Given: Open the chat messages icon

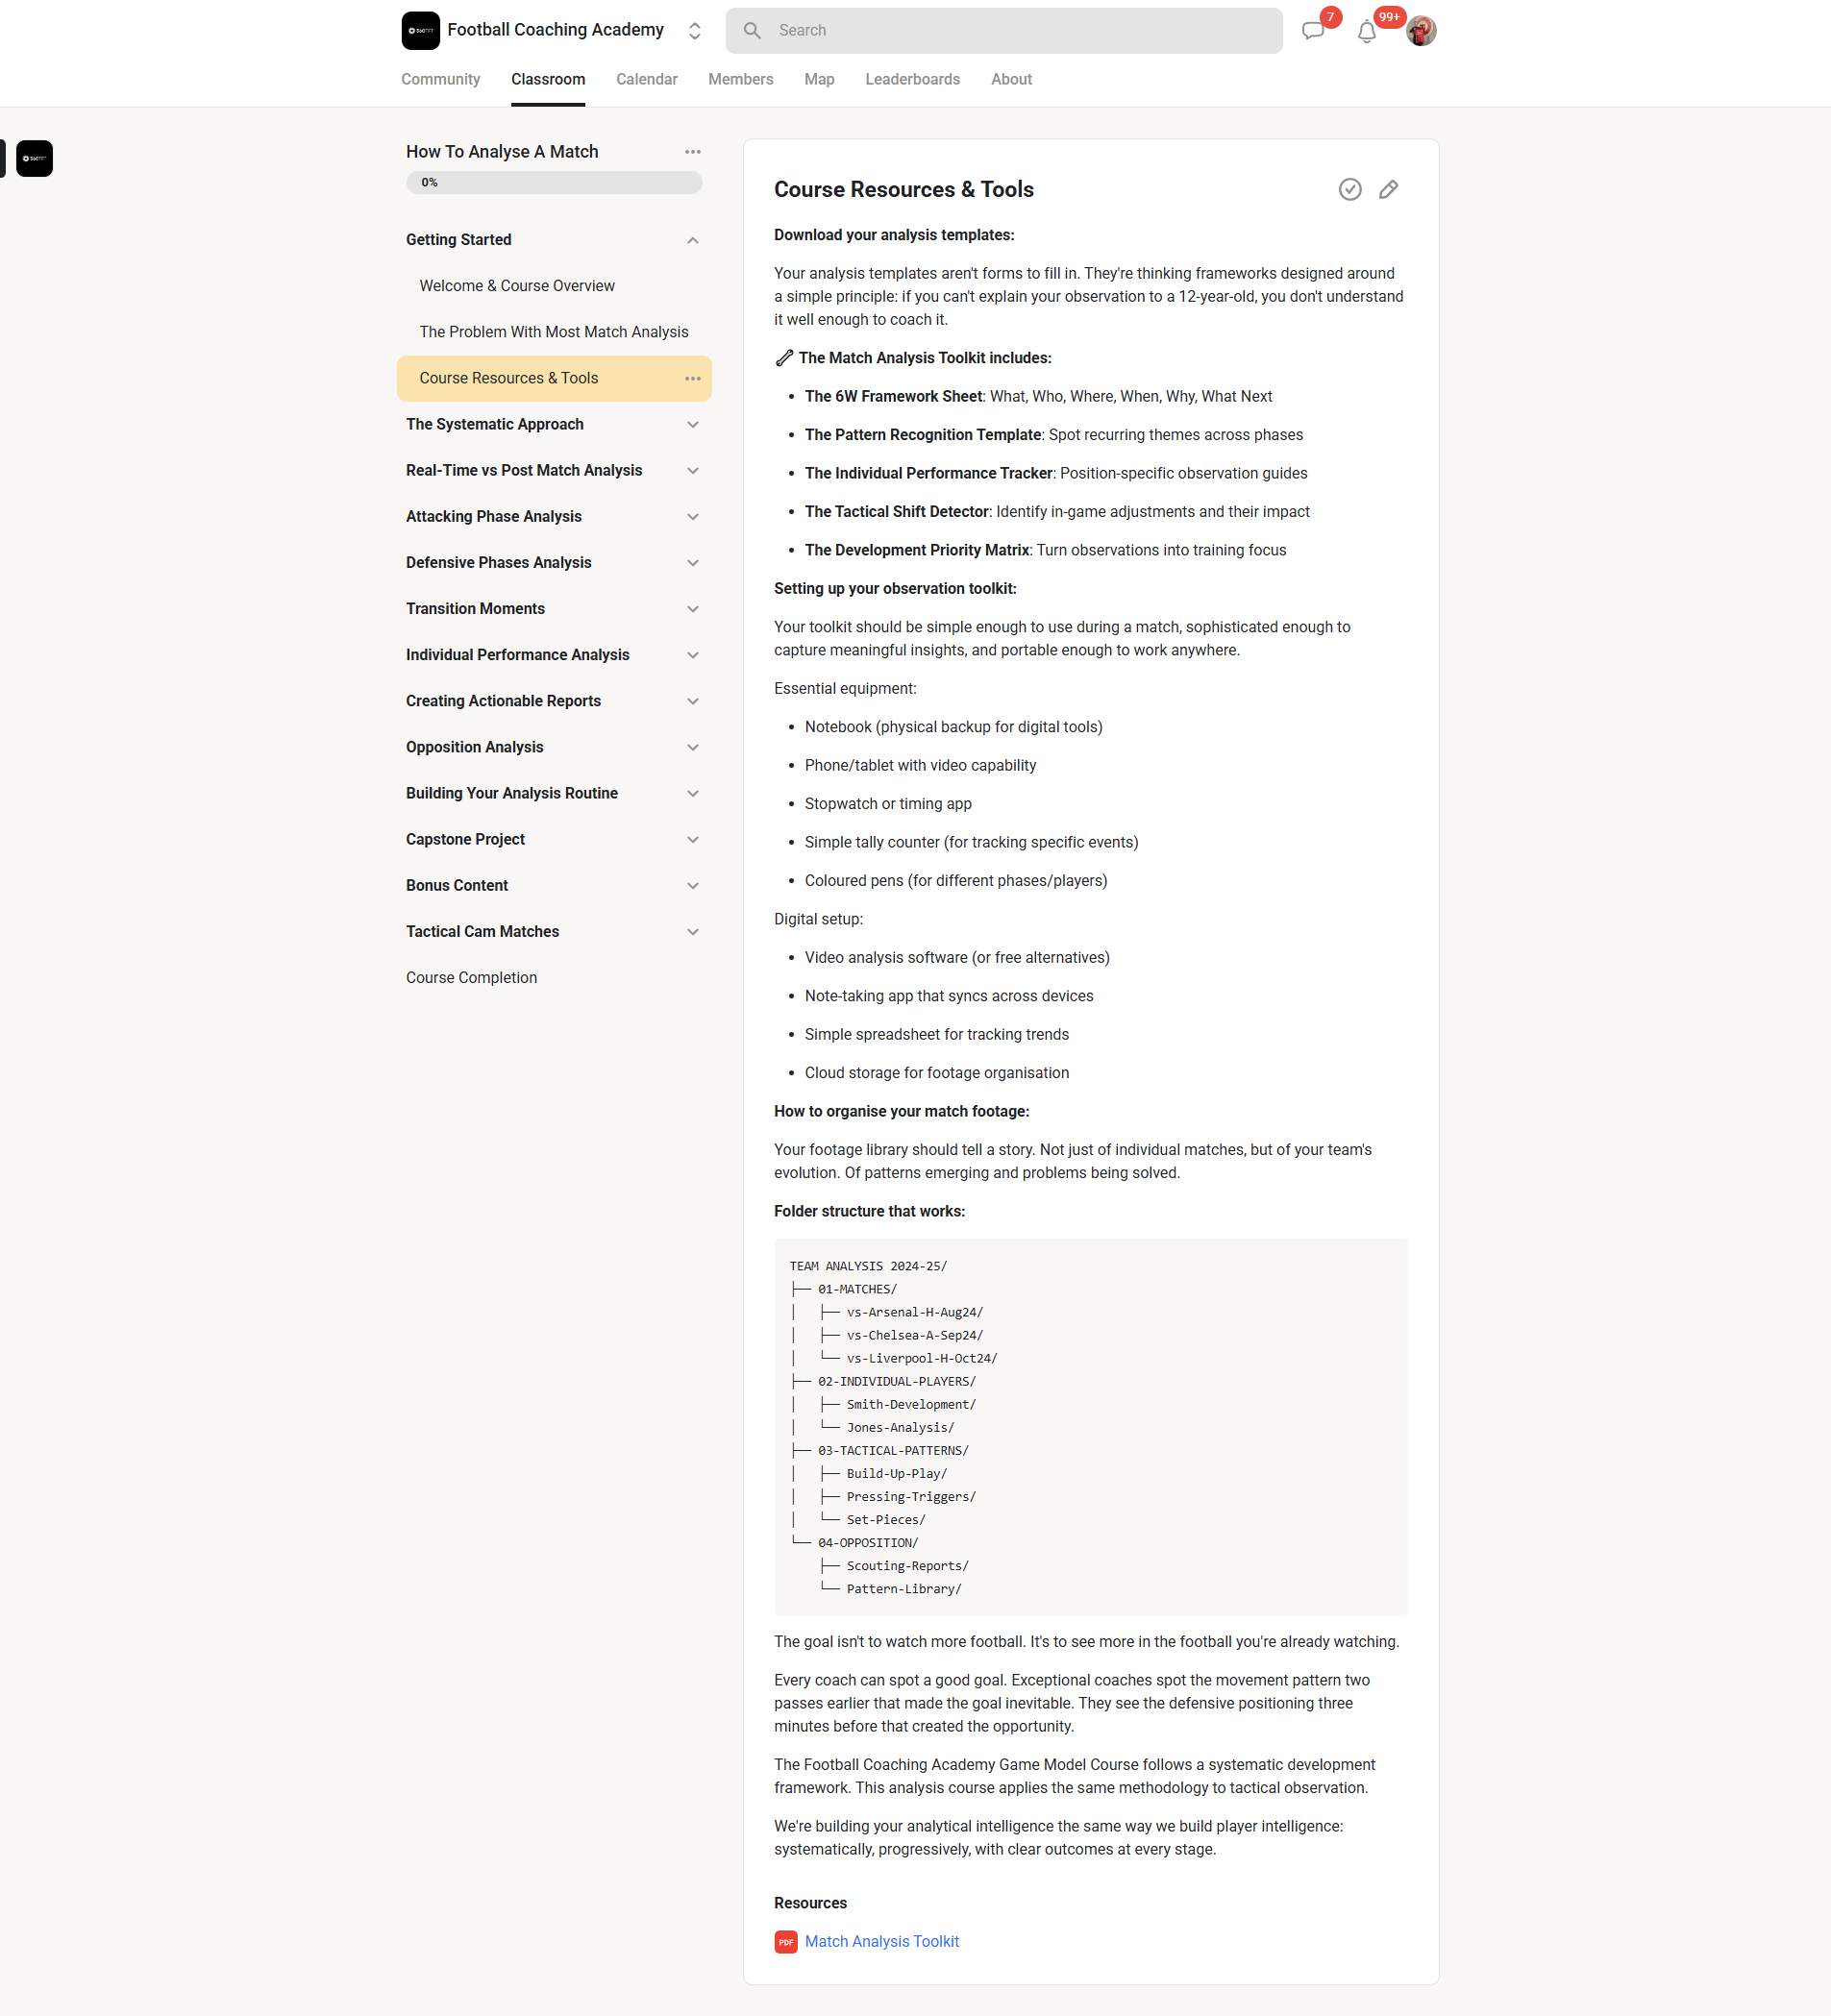Looking at the screenshot, I should click(x=1315, y=31).
